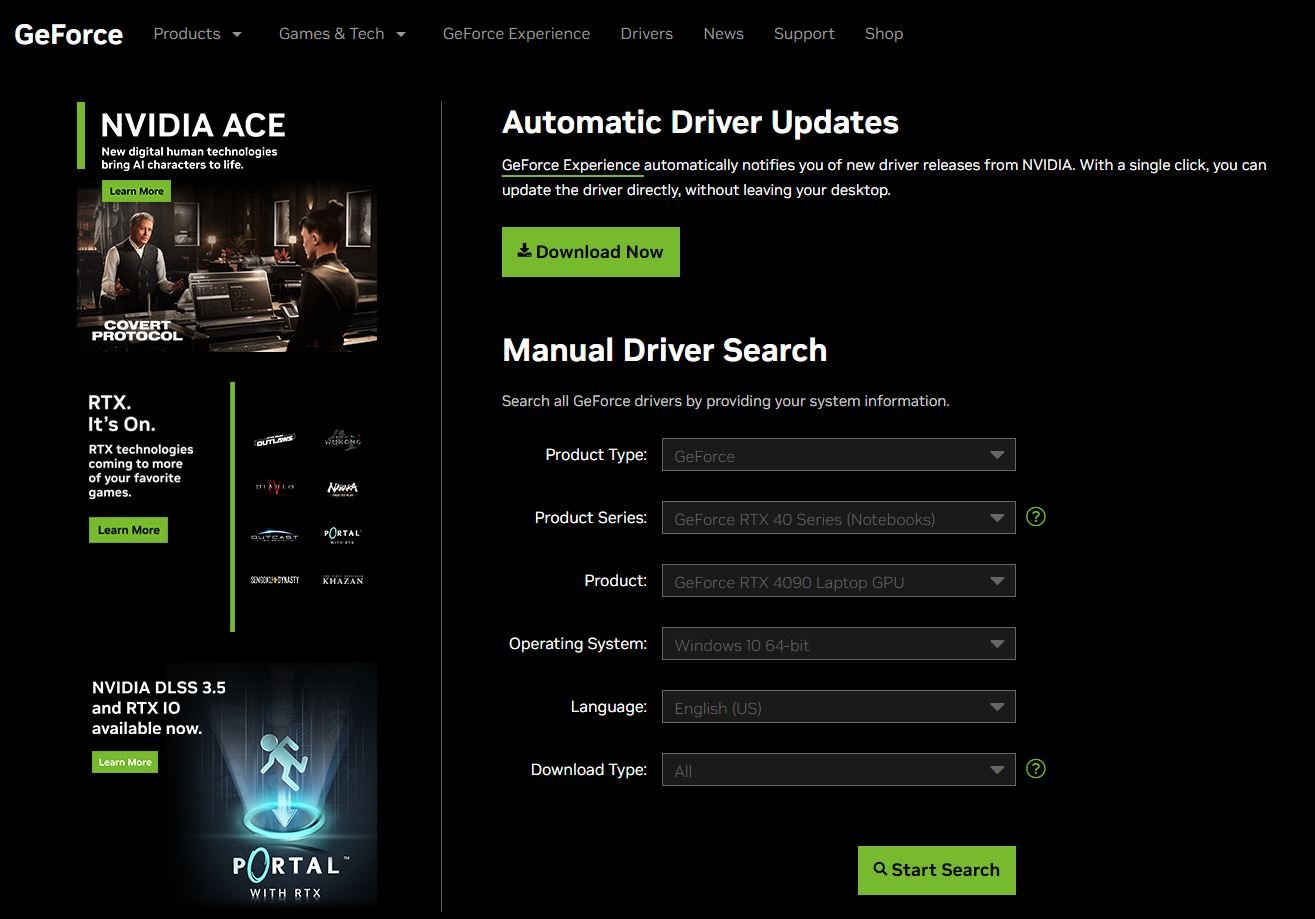
Task: Click the Naraka game logo
Action: point(342,488)
